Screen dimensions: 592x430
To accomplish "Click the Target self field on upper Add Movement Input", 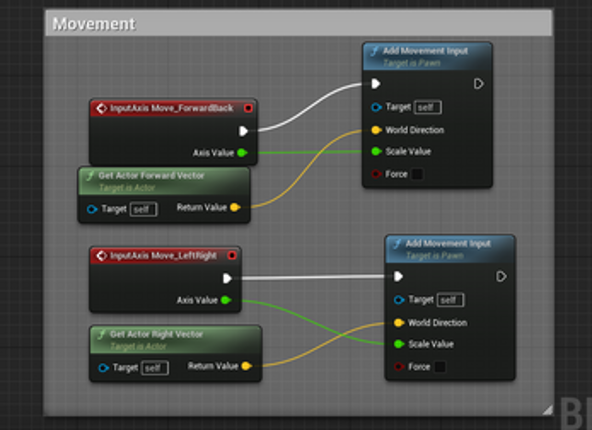I will pyautogui.click(x=428, y=108).
